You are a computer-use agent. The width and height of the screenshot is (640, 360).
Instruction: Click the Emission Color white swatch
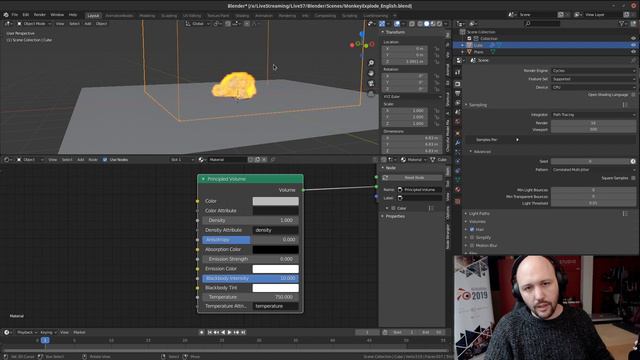click(x=276, y=269)
